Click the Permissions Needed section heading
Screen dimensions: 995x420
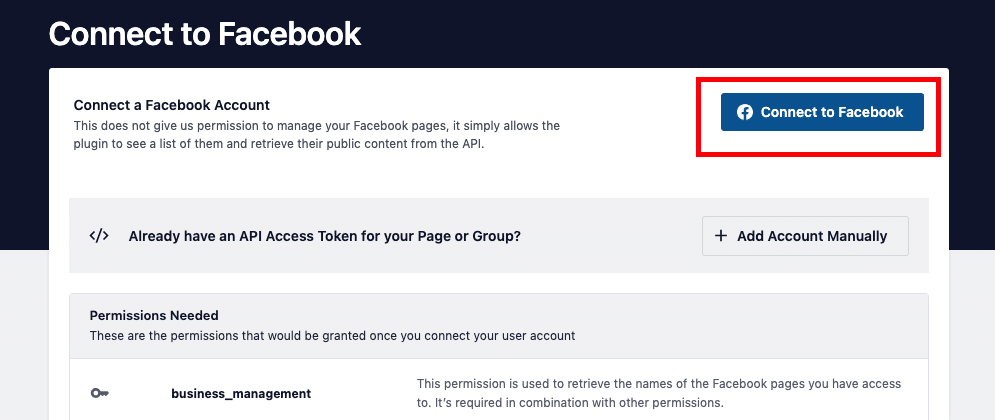pos(154,316)
